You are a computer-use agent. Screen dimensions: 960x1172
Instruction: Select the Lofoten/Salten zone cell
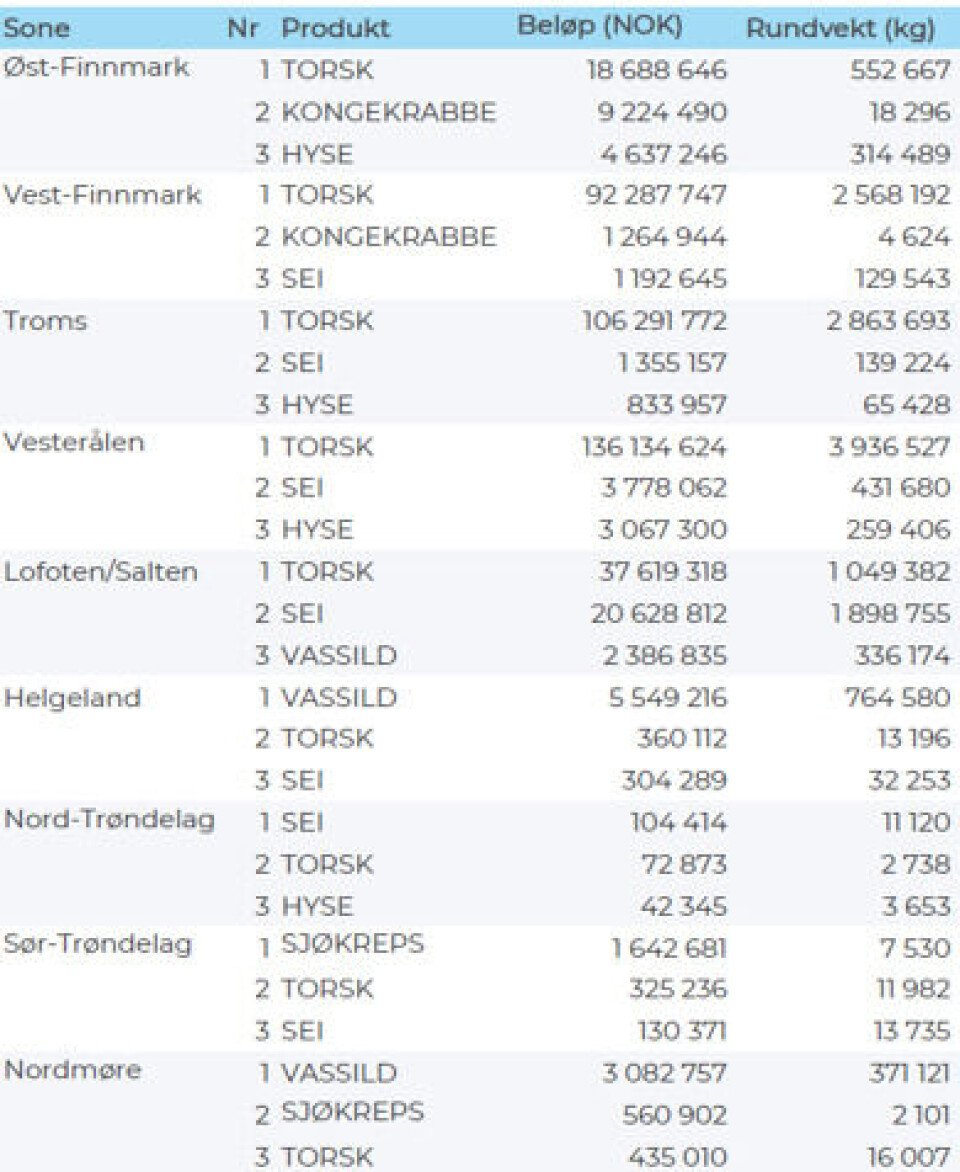coord(101,572)
